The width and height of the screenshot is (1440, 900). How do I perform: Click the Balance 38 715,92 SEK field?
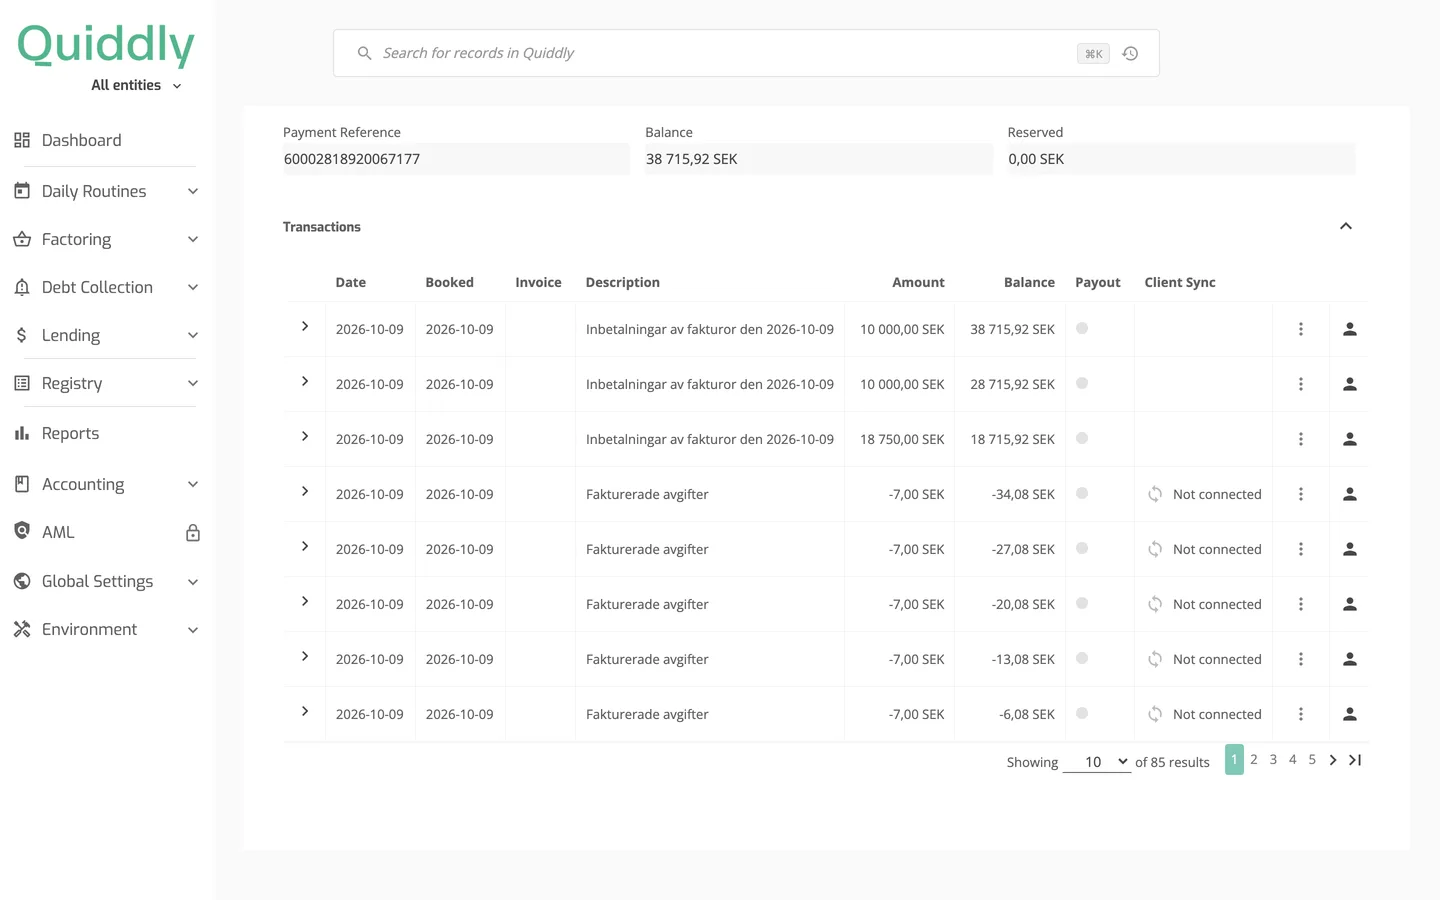[x=819, y=159]
